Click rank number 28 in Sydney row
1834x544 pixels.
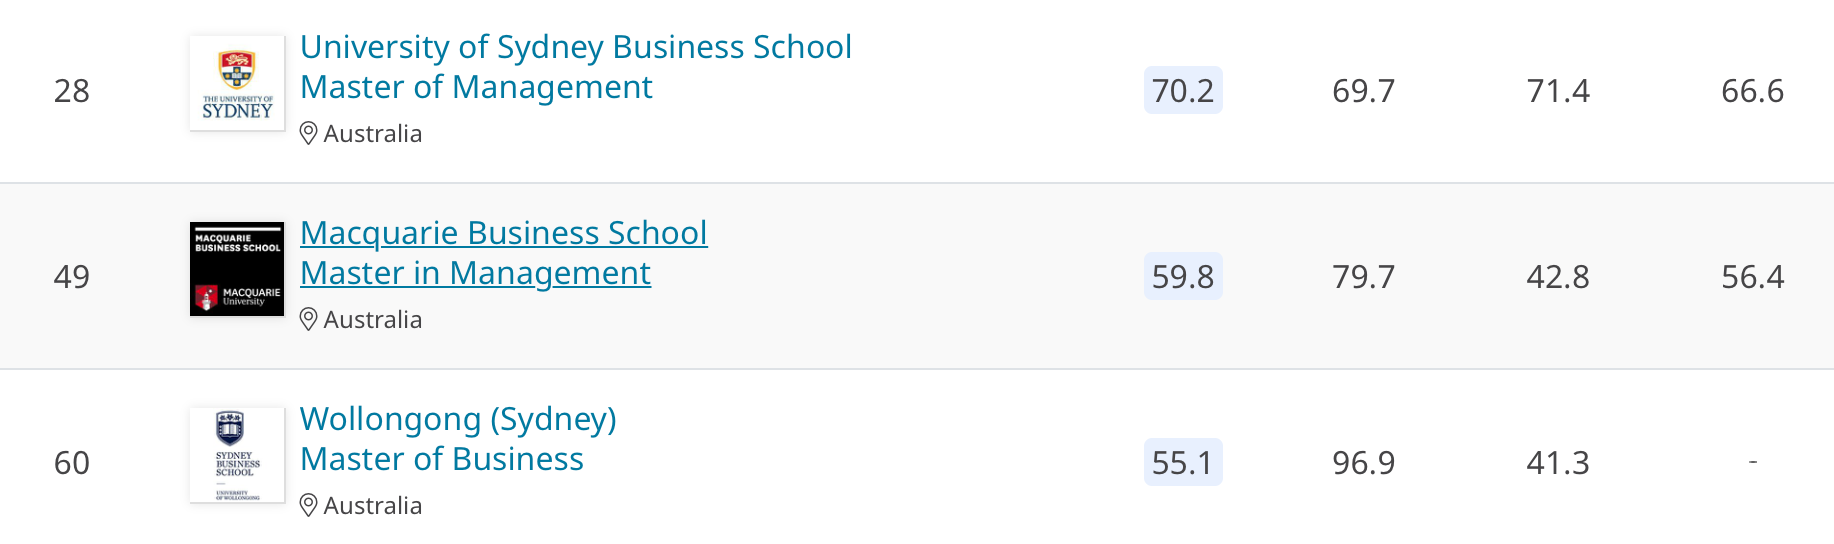pos(72,91)
